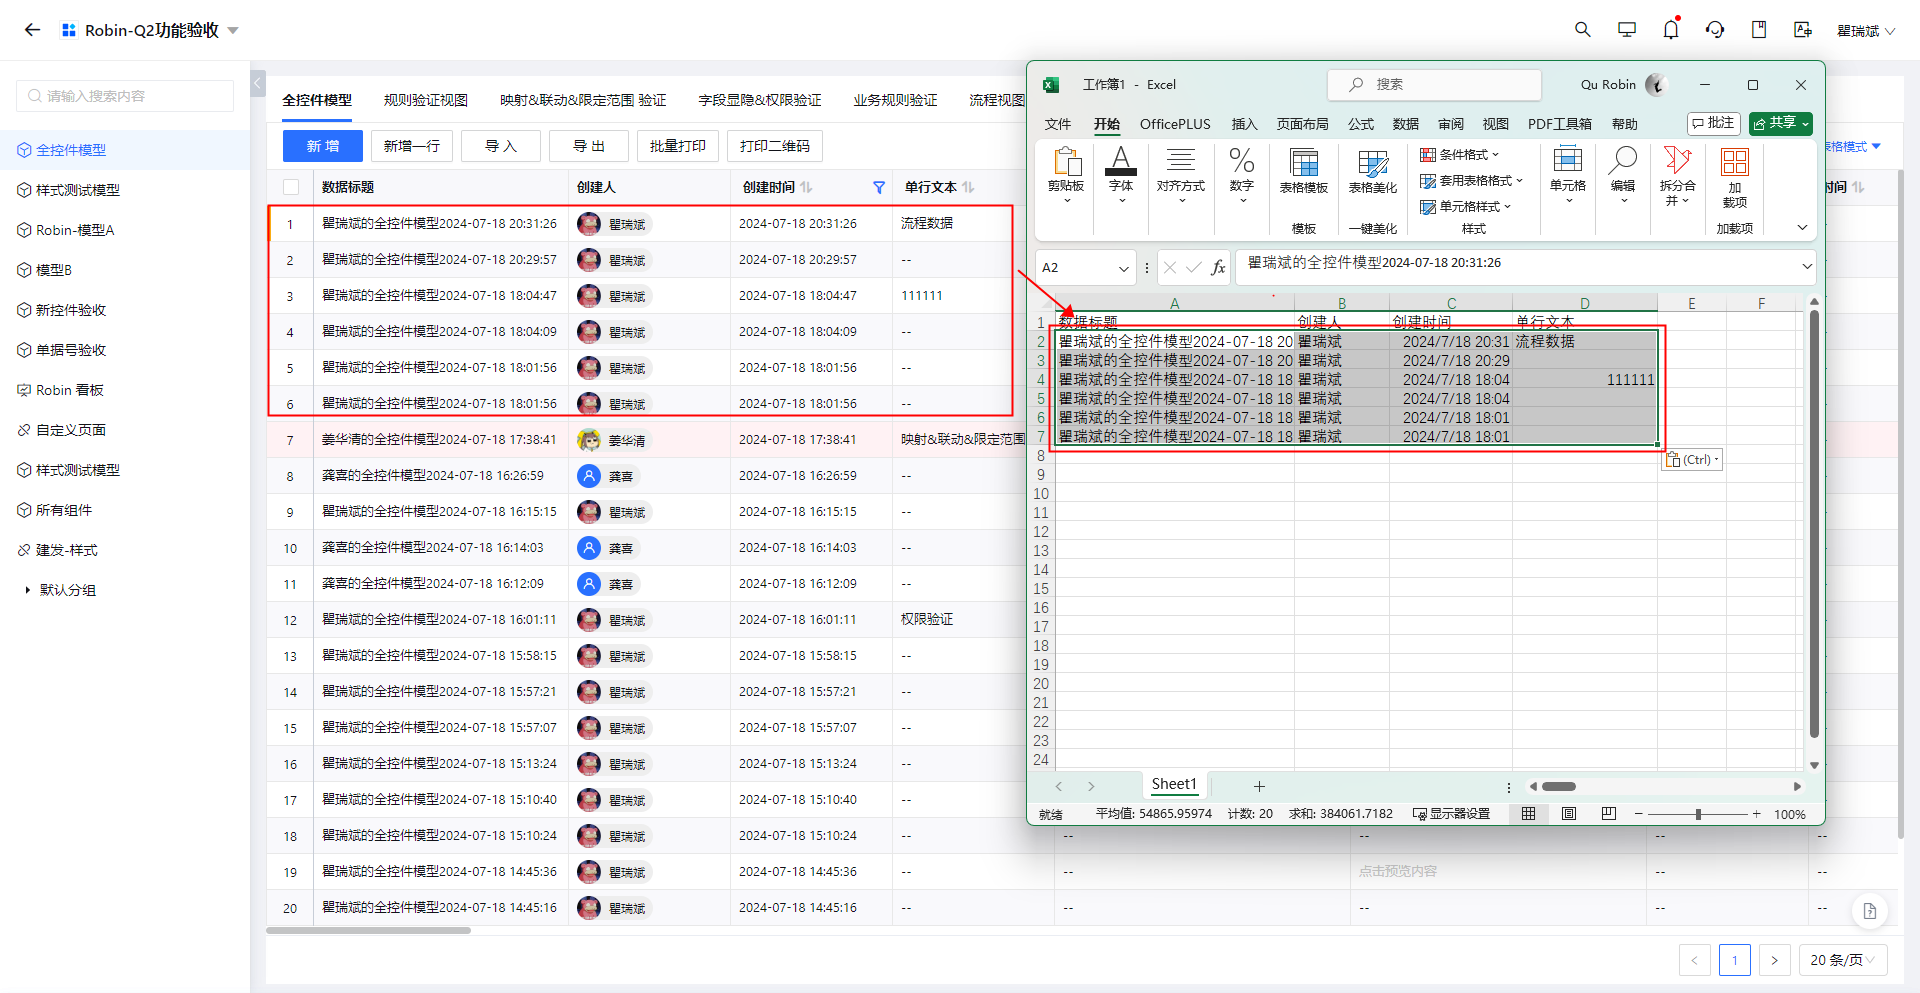Click the back arrow beside Robin-Q2功能验收
This screenshot has height=993, width=1920.
click(32, 30)
